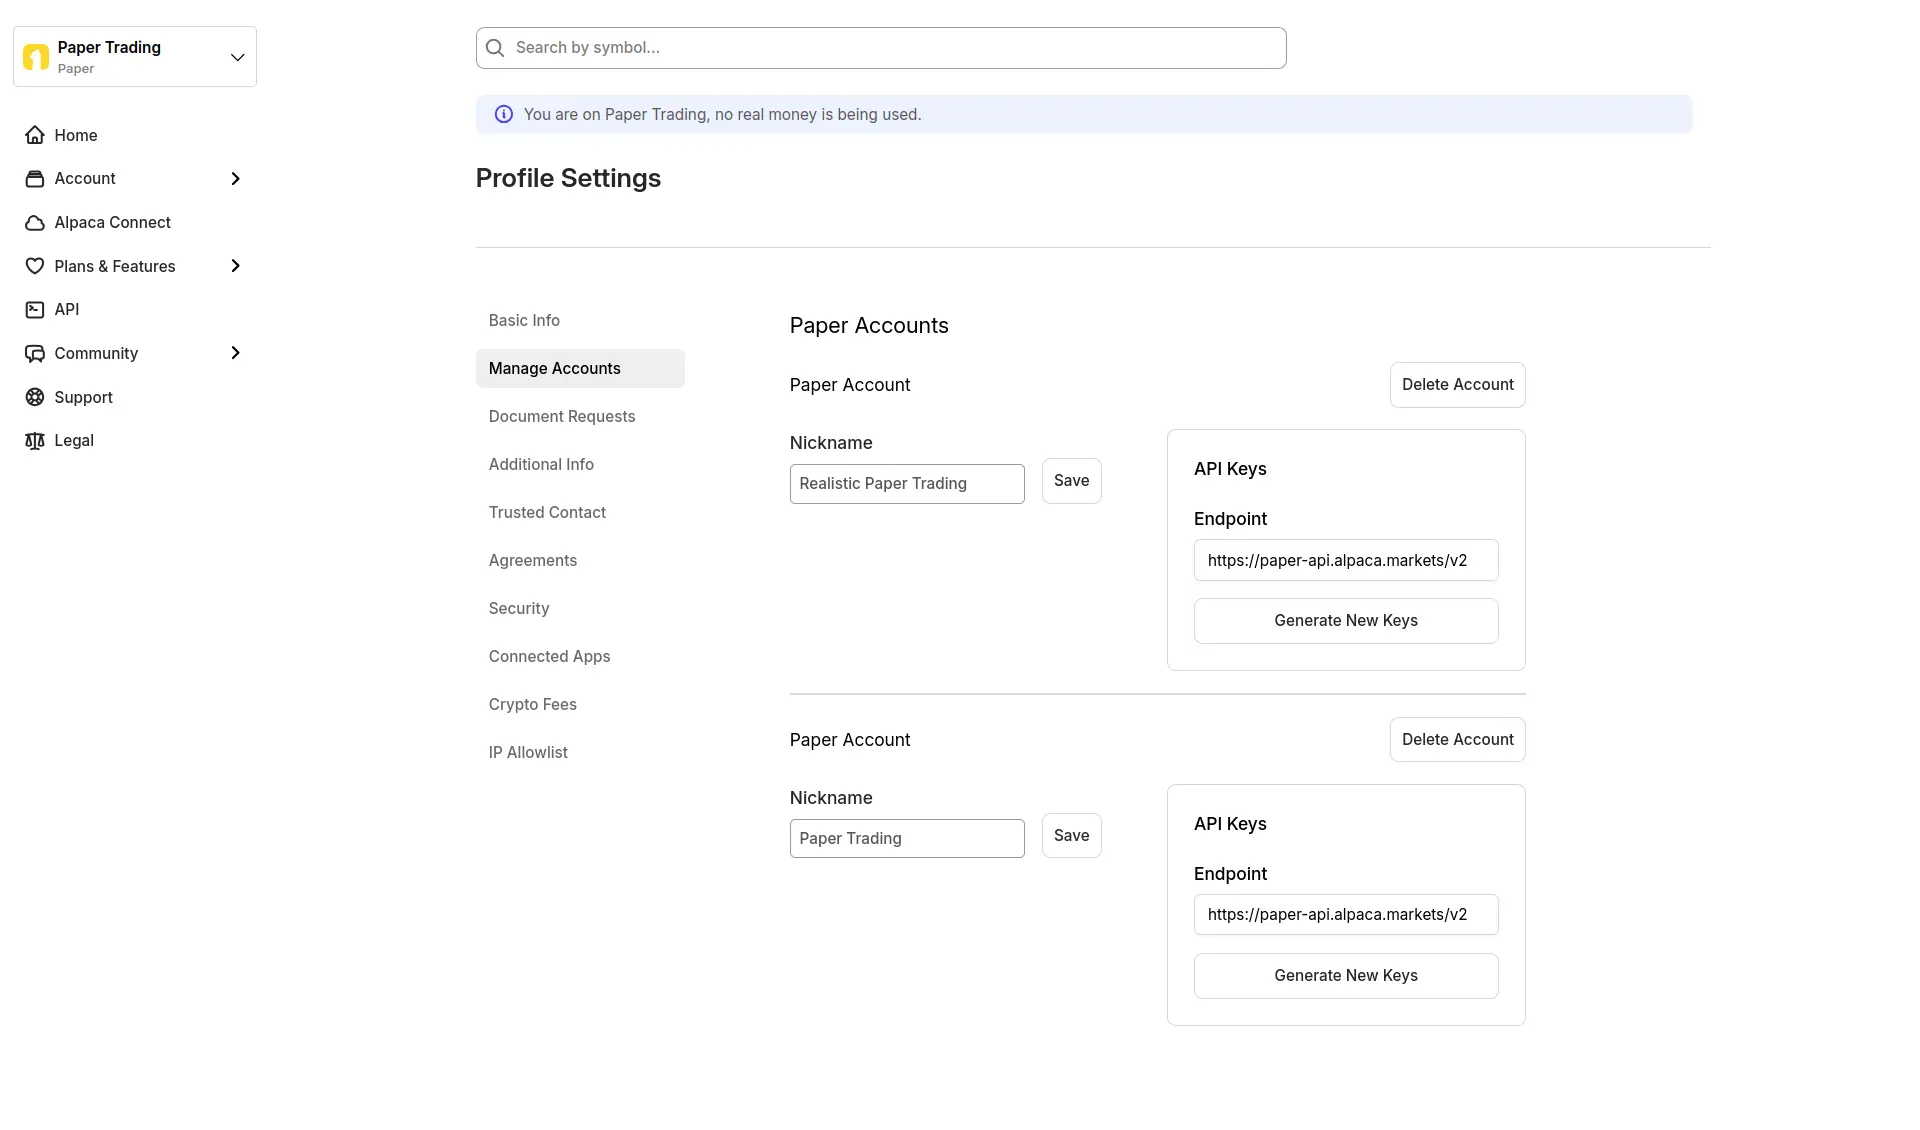The height and width of the screenshot is (1130, 1920).
Task: Delete the second Paper Trading account
Action: pyautogui.click(x=1458, y=740)
